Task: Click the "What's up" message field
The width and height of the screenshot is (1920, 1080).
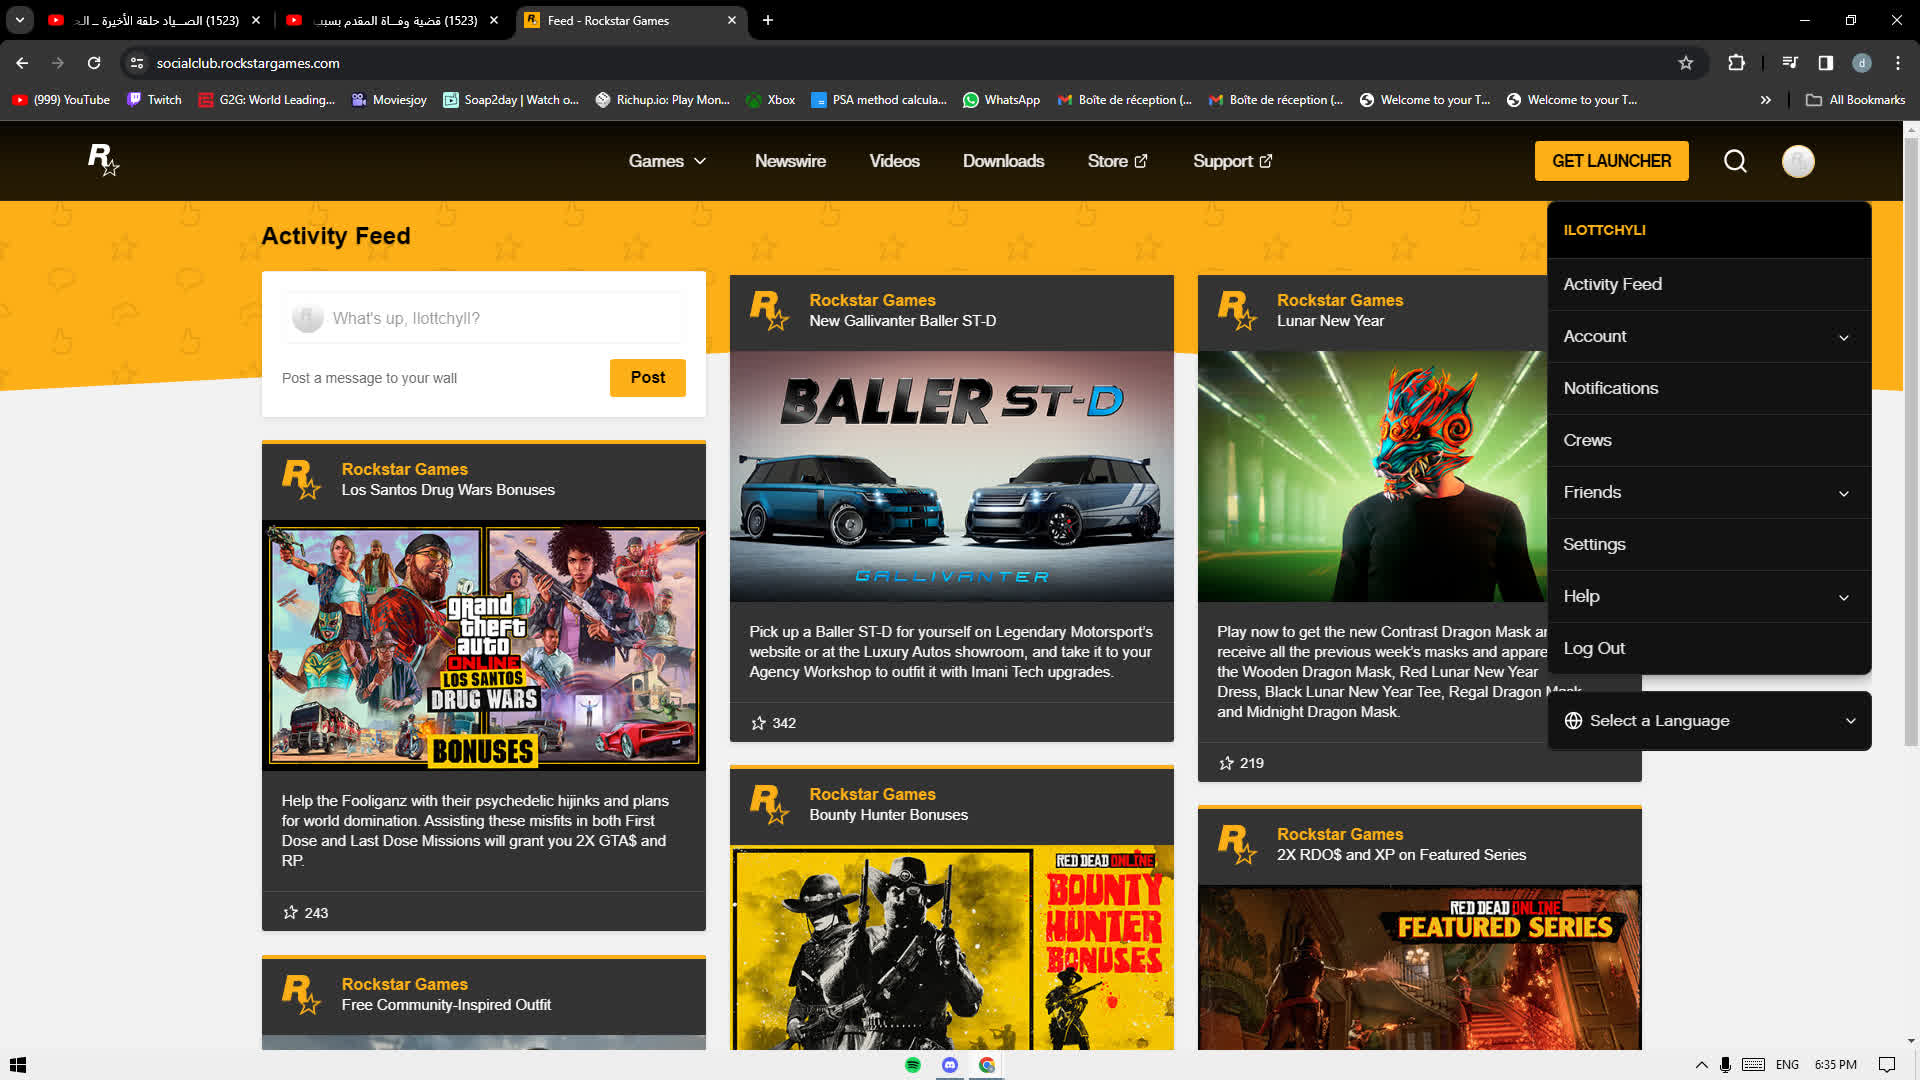Action: 484,318
